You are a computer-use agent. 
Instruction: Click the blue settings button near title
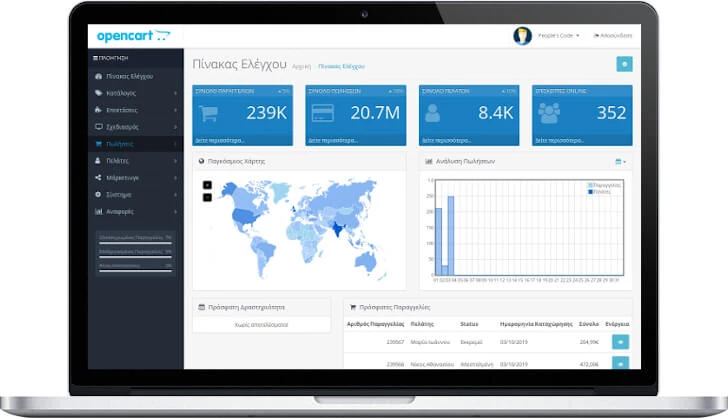623,64
